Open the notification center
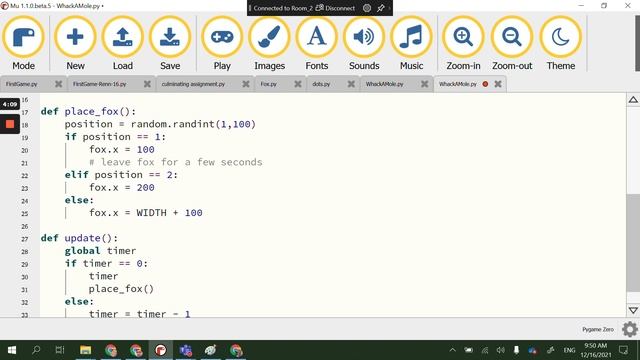This screenshot has width=640, height=360. tap(623, 350)
